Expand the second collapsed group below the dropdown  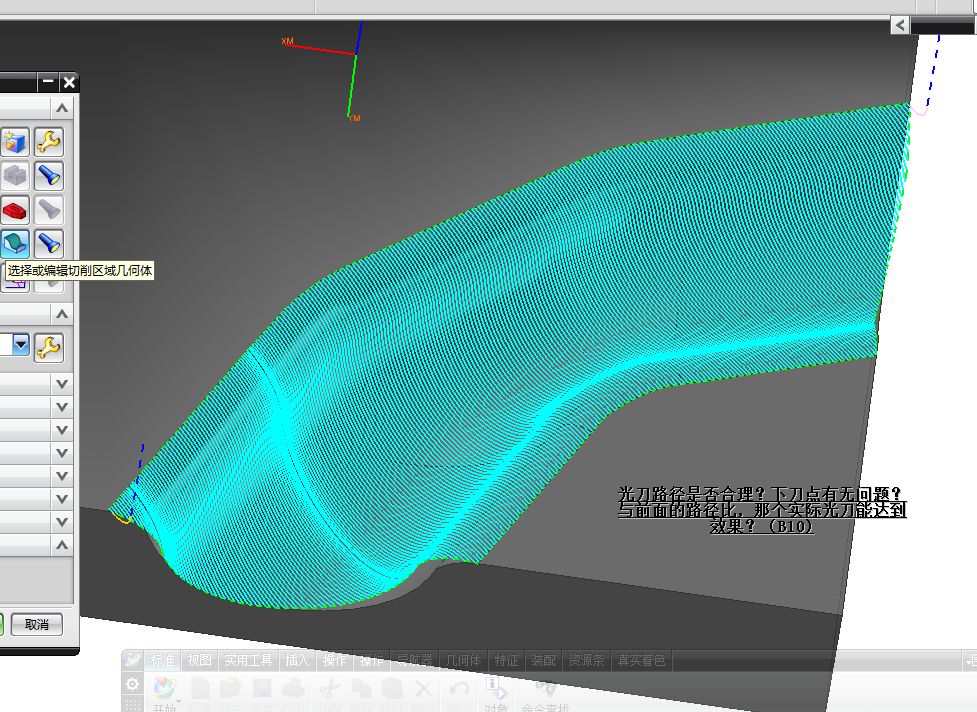(62, 407)
